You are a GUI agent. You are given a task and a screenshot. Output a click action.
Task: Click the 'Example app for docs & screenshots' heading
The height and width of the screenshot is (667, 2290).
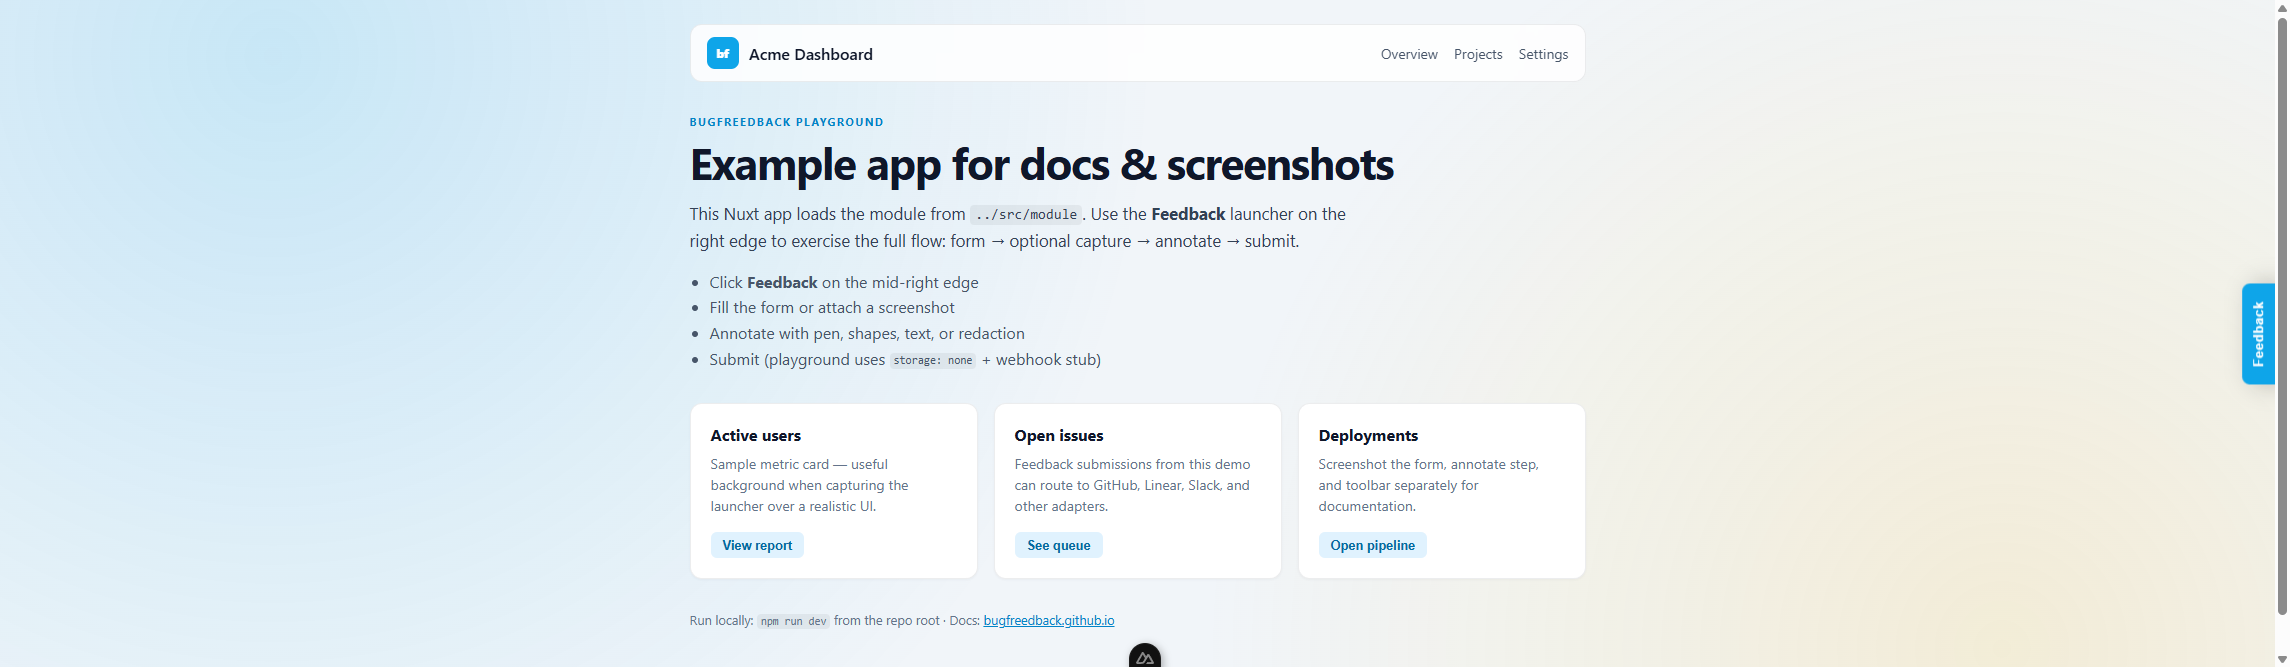pyautogui.click(x=1041, y=165)
